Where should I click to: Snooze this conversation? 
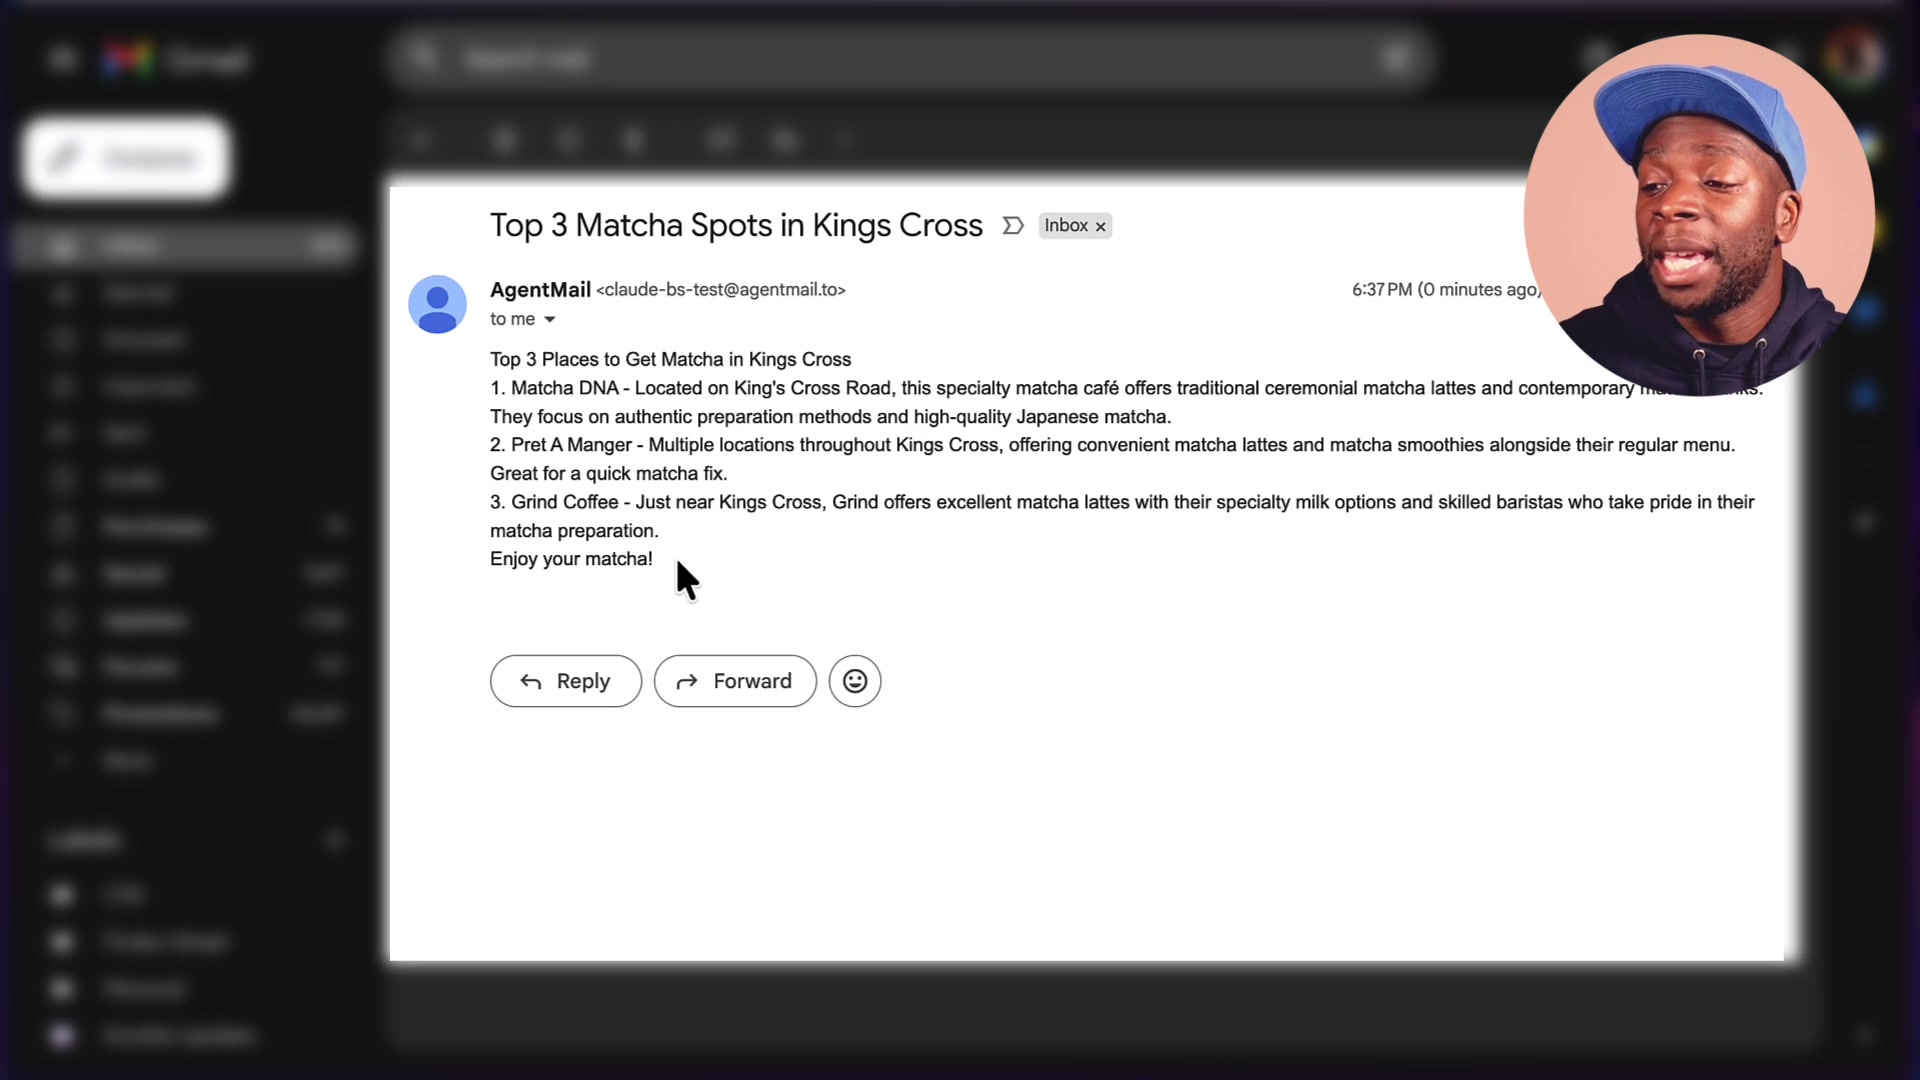pos(784,140)
